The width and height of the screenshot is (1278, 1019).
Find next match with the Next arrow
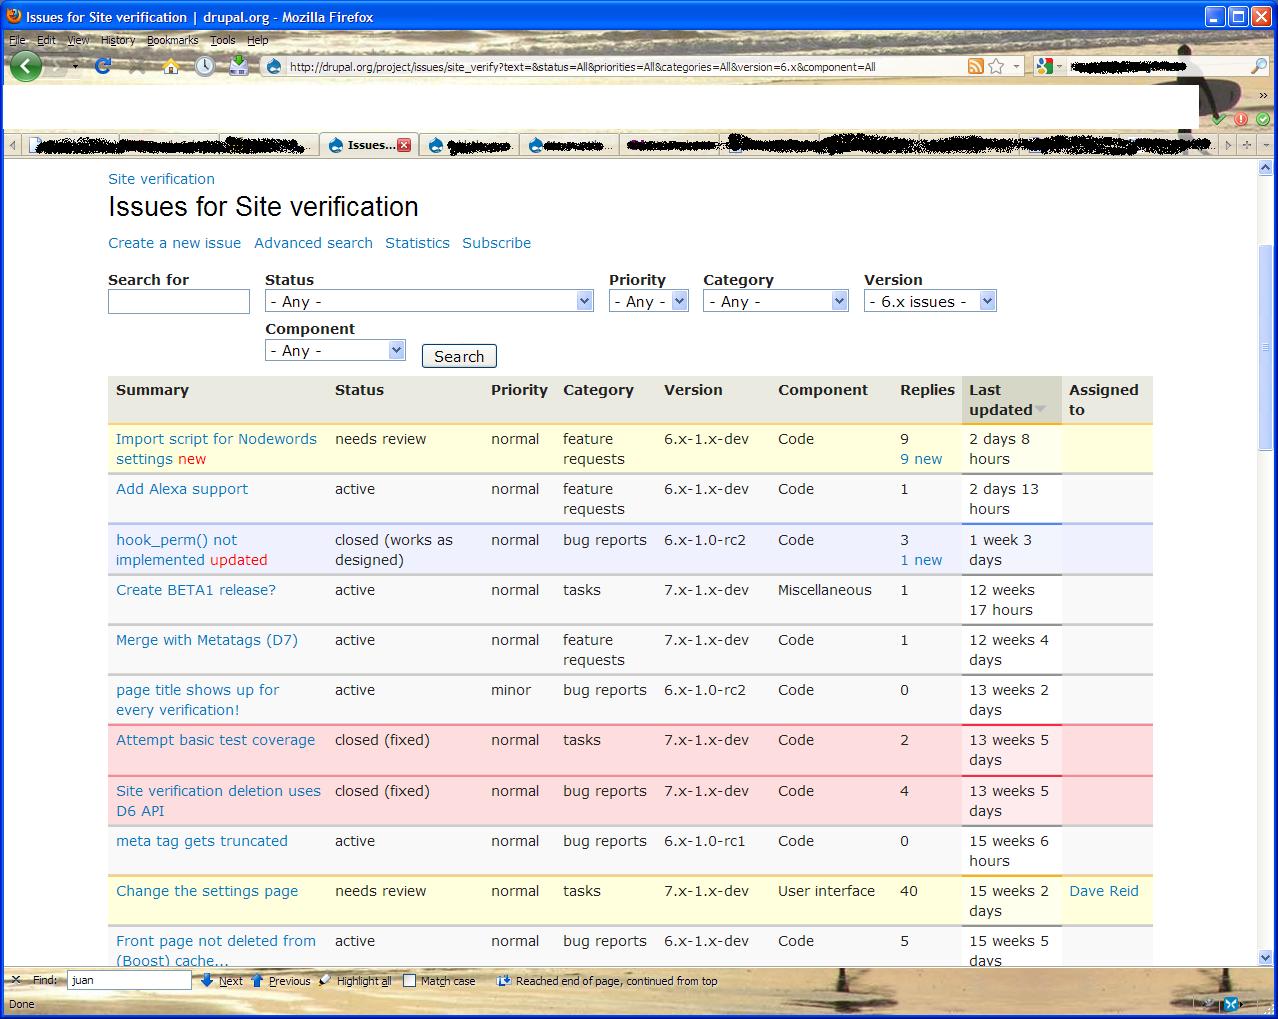[x=222, y=981]
